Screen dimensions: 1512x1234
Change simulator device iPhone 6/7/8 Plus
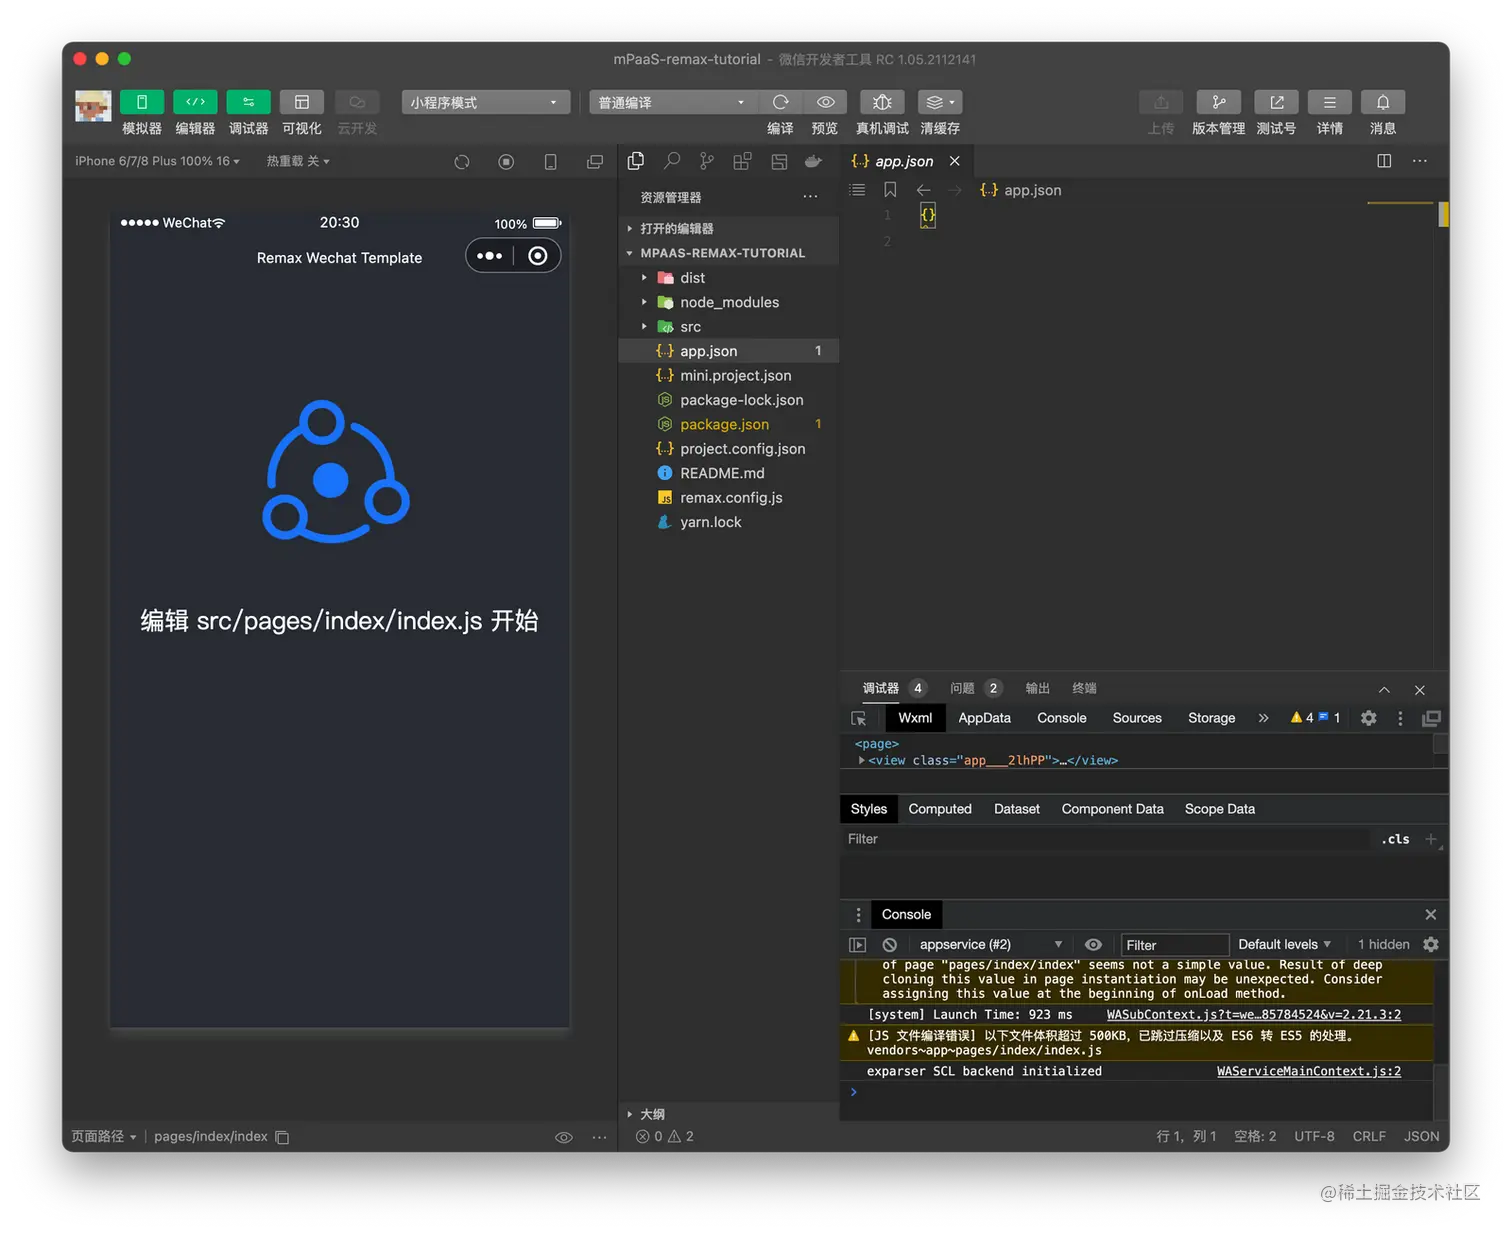(157, 161)
